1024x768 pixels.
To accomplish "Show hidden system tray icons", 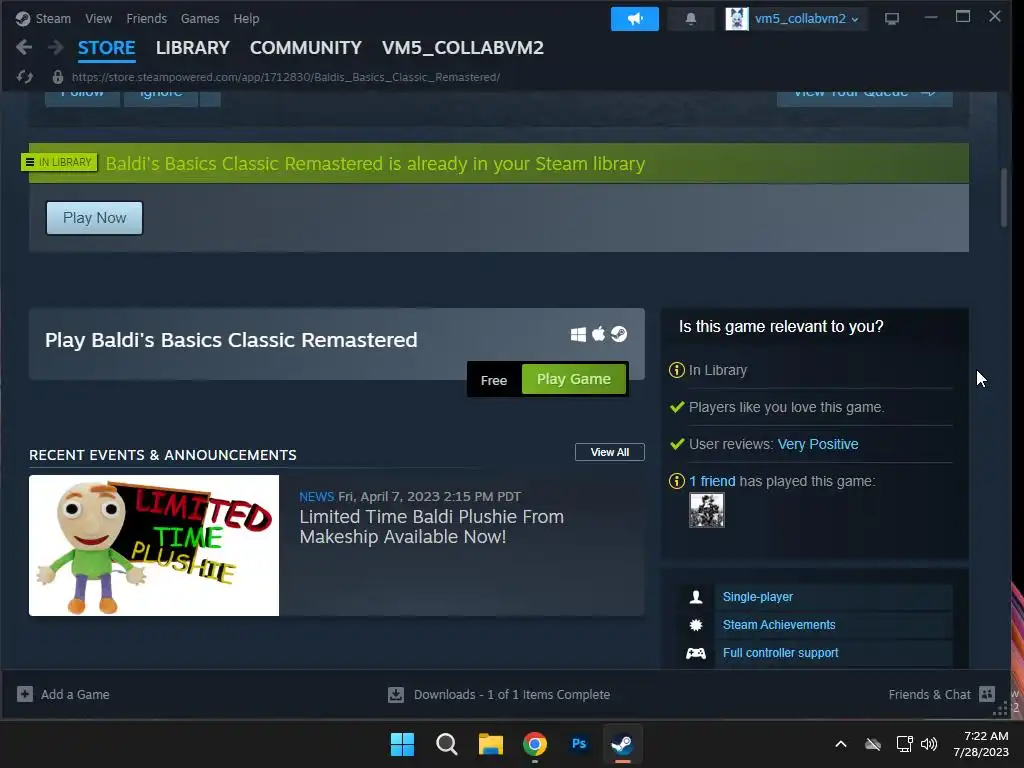I will point(840,744).
